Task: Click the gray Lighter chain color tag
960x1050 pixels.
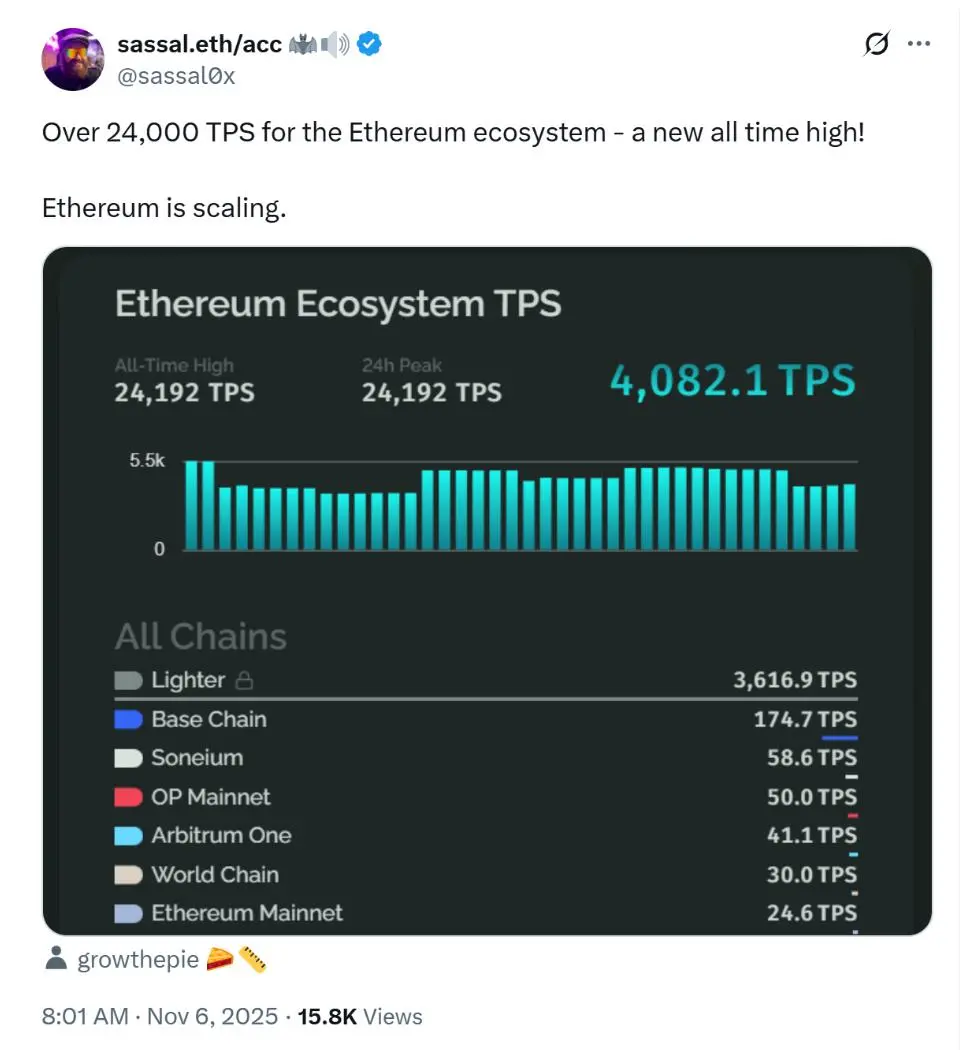Action: point(128,681)
